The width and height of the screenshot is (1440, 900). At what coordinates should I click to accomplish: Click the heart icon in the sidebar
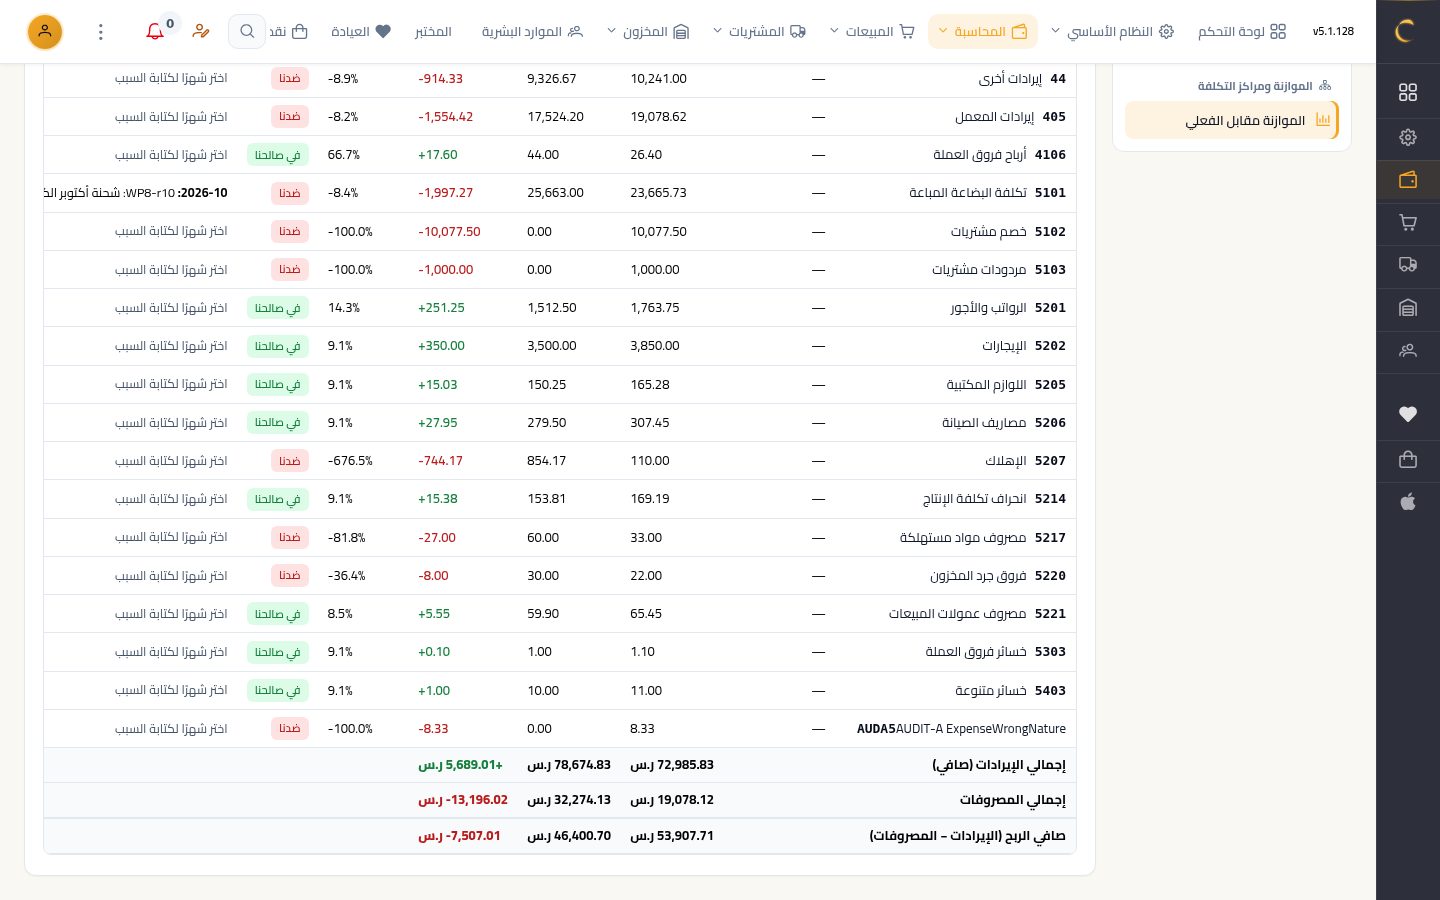pyautogui.click(x=1408, y=414)
